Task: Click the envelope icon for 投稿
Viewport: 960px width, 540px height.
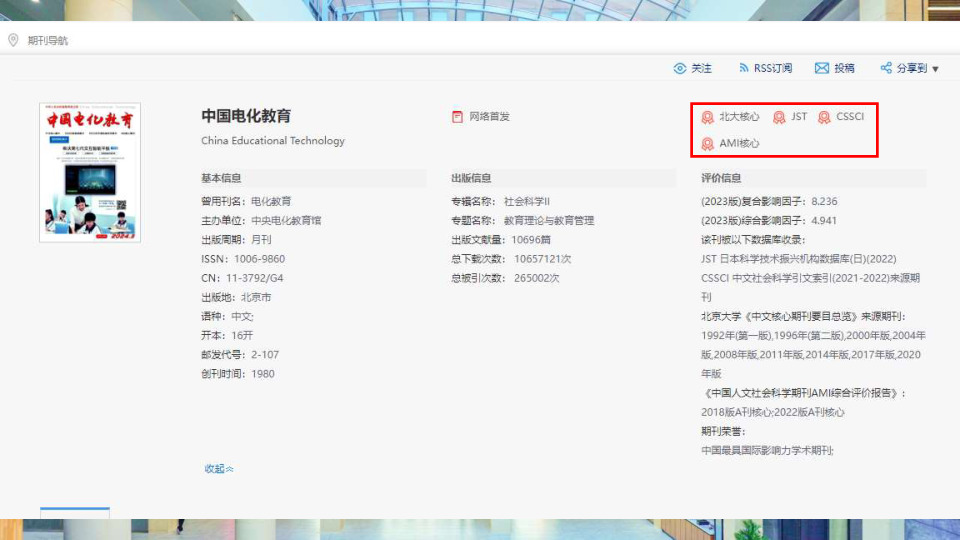Action: (x=822, y=69)
